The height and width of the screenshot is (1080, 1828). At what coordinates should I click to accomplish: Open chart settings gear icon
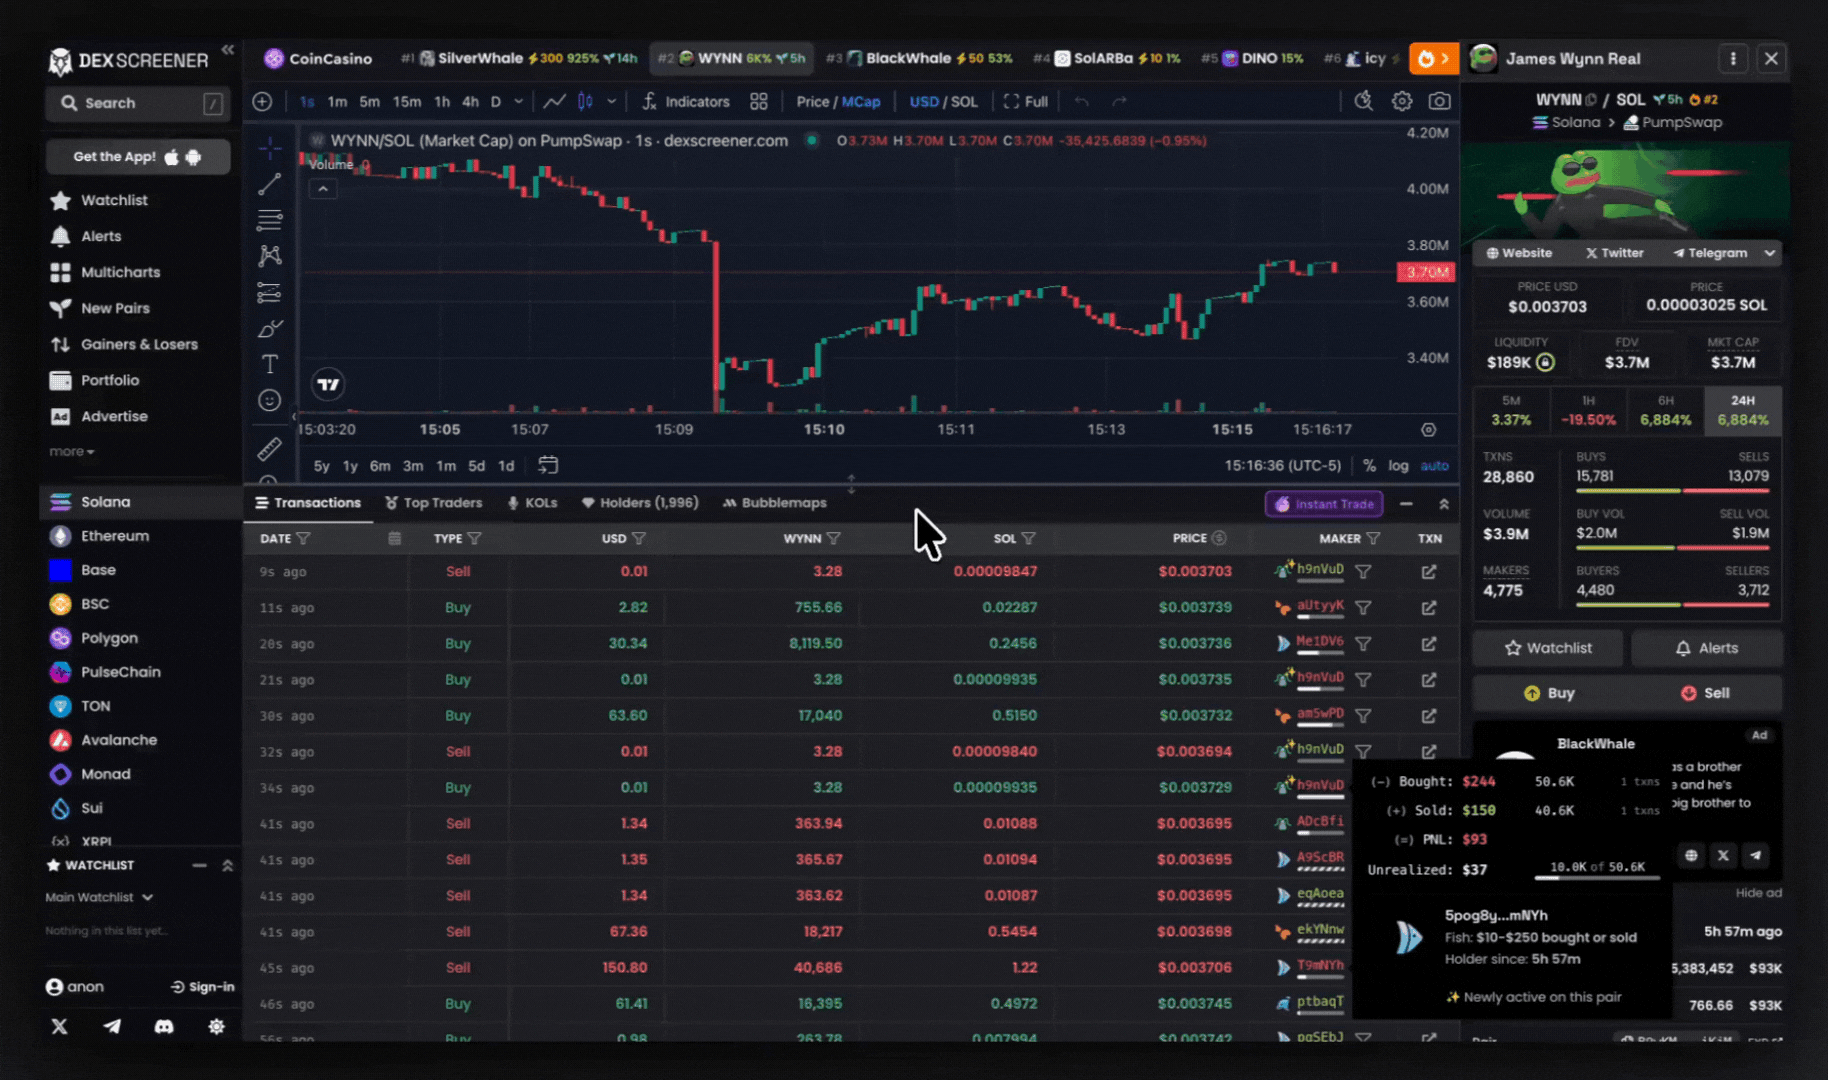1402,101
